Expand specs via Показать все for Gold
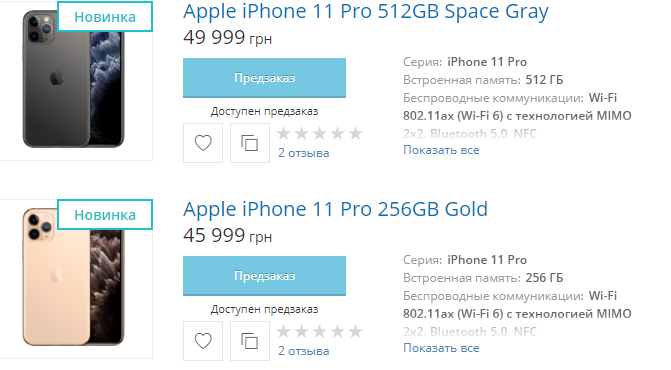671x370 pixels. coord(441,348)
